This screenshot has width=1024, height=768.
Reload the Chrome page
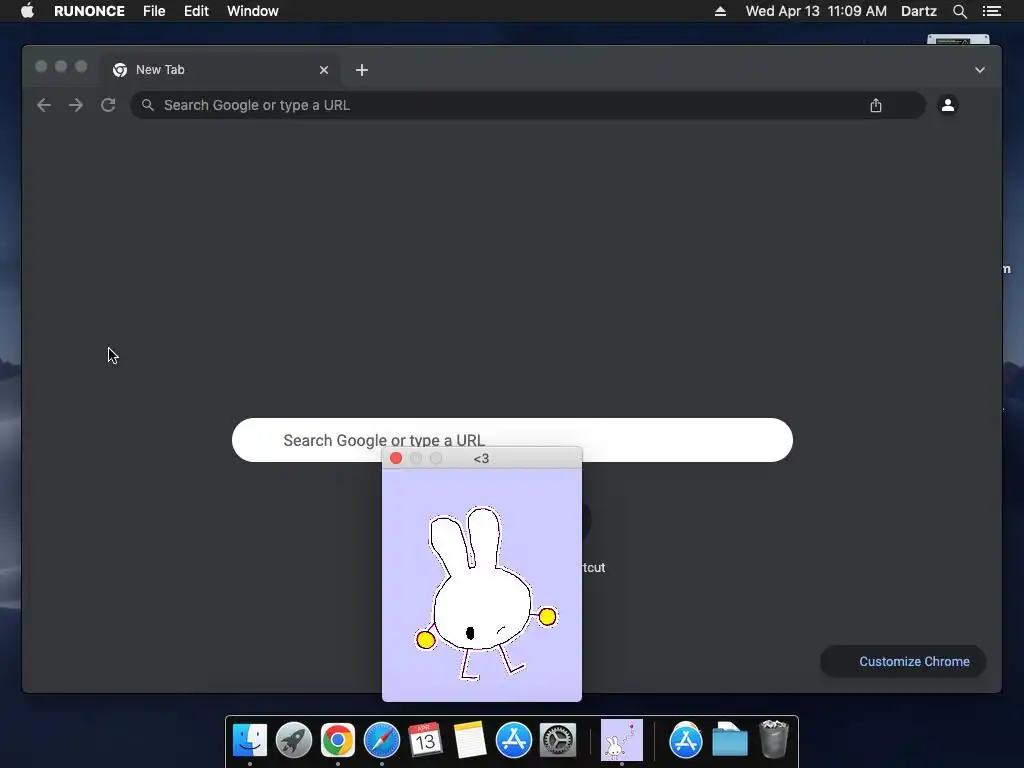[108, 105]
